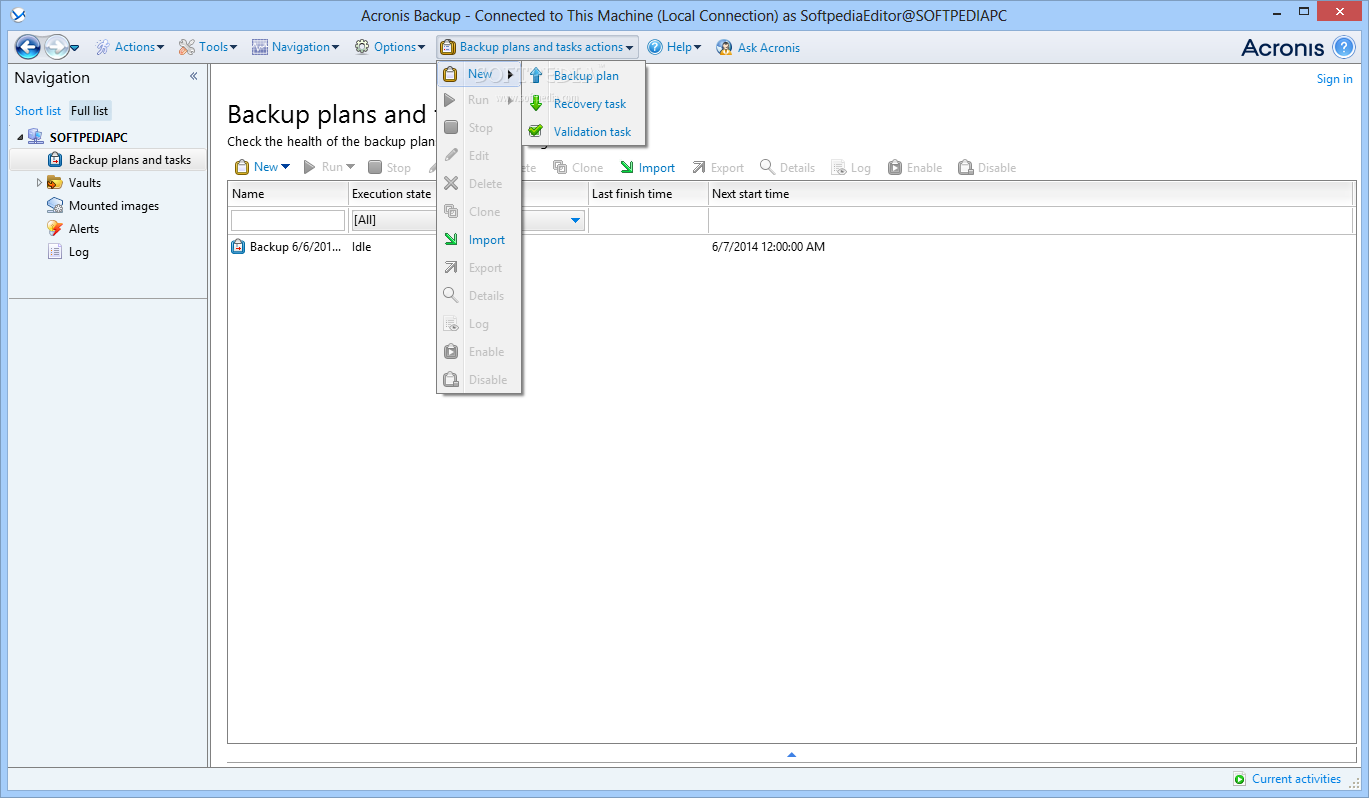
Task: Open the Tools menu
Action: click(208, 47)
